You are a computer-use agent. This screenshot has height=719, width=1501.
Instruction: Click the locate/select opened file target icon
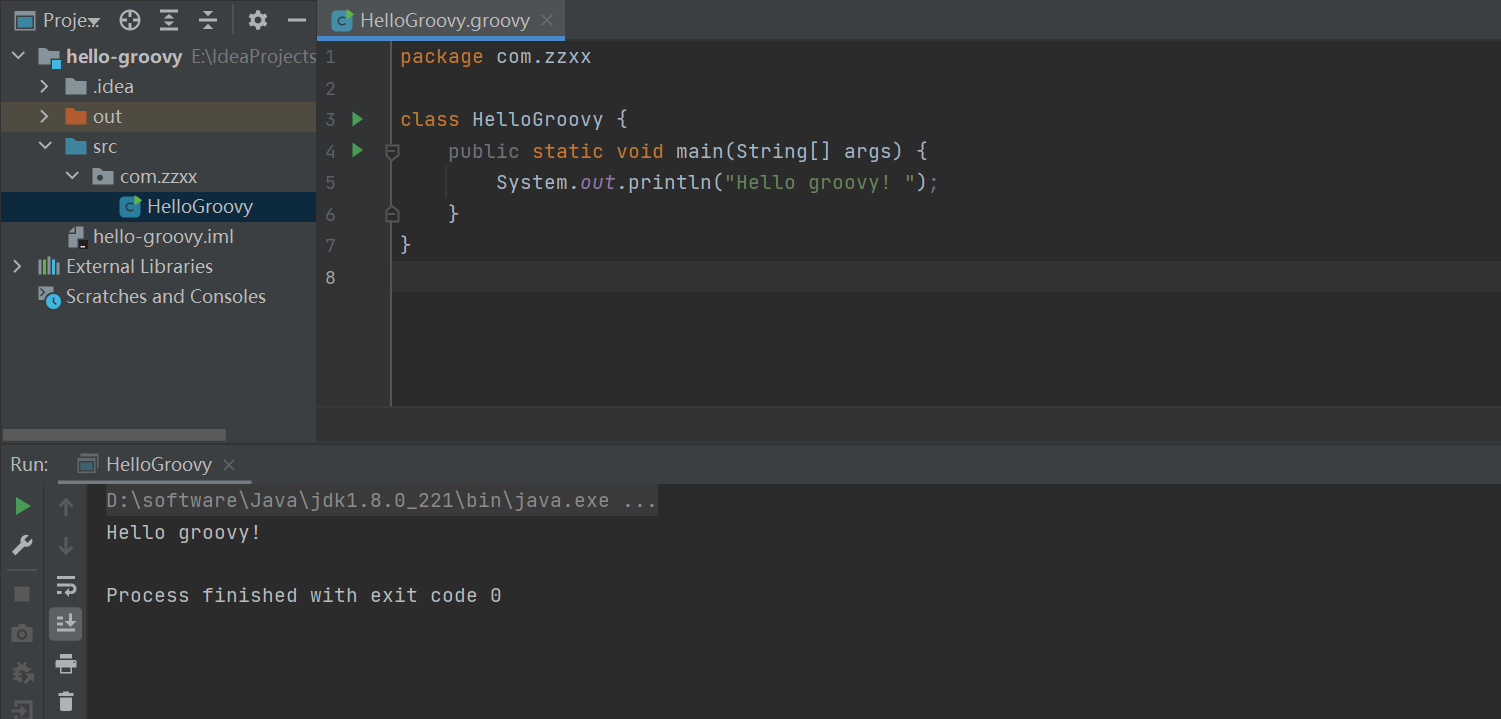[130, 20]
